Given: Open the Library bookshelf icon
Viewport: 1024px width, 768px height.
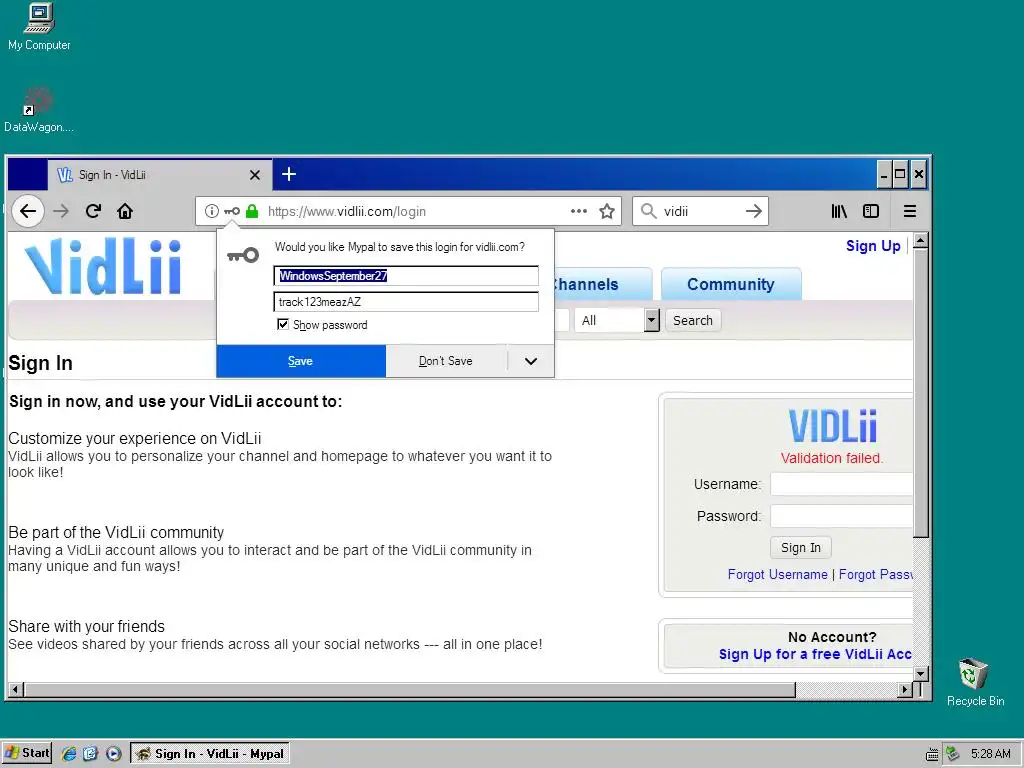Looking at the screenshot, I should tap(839, 211).
